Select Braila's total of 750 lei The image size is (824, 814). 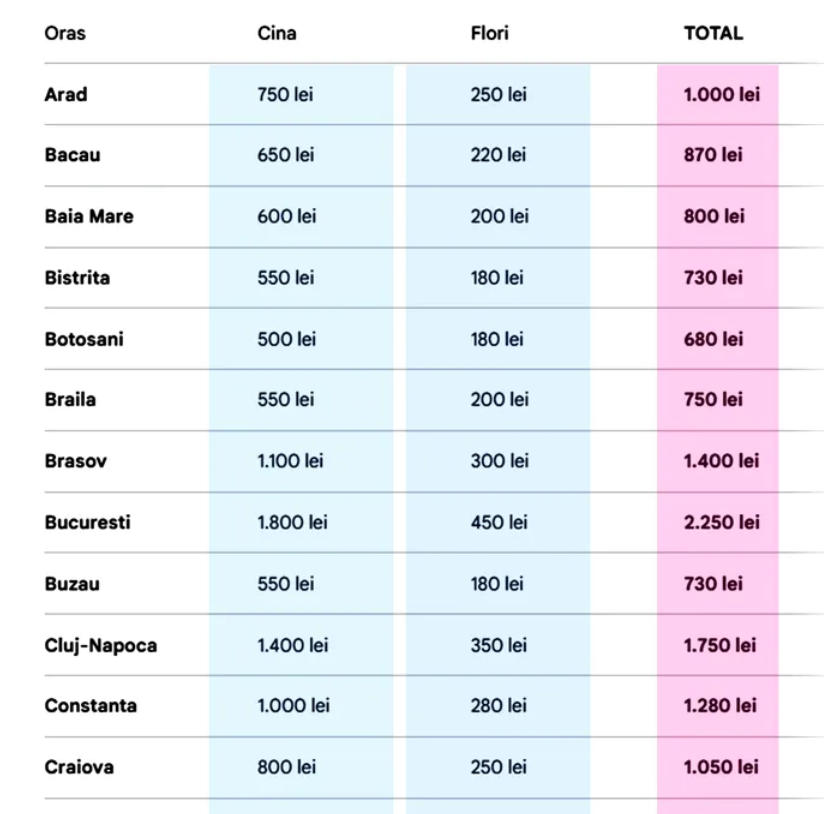(713, 399)
